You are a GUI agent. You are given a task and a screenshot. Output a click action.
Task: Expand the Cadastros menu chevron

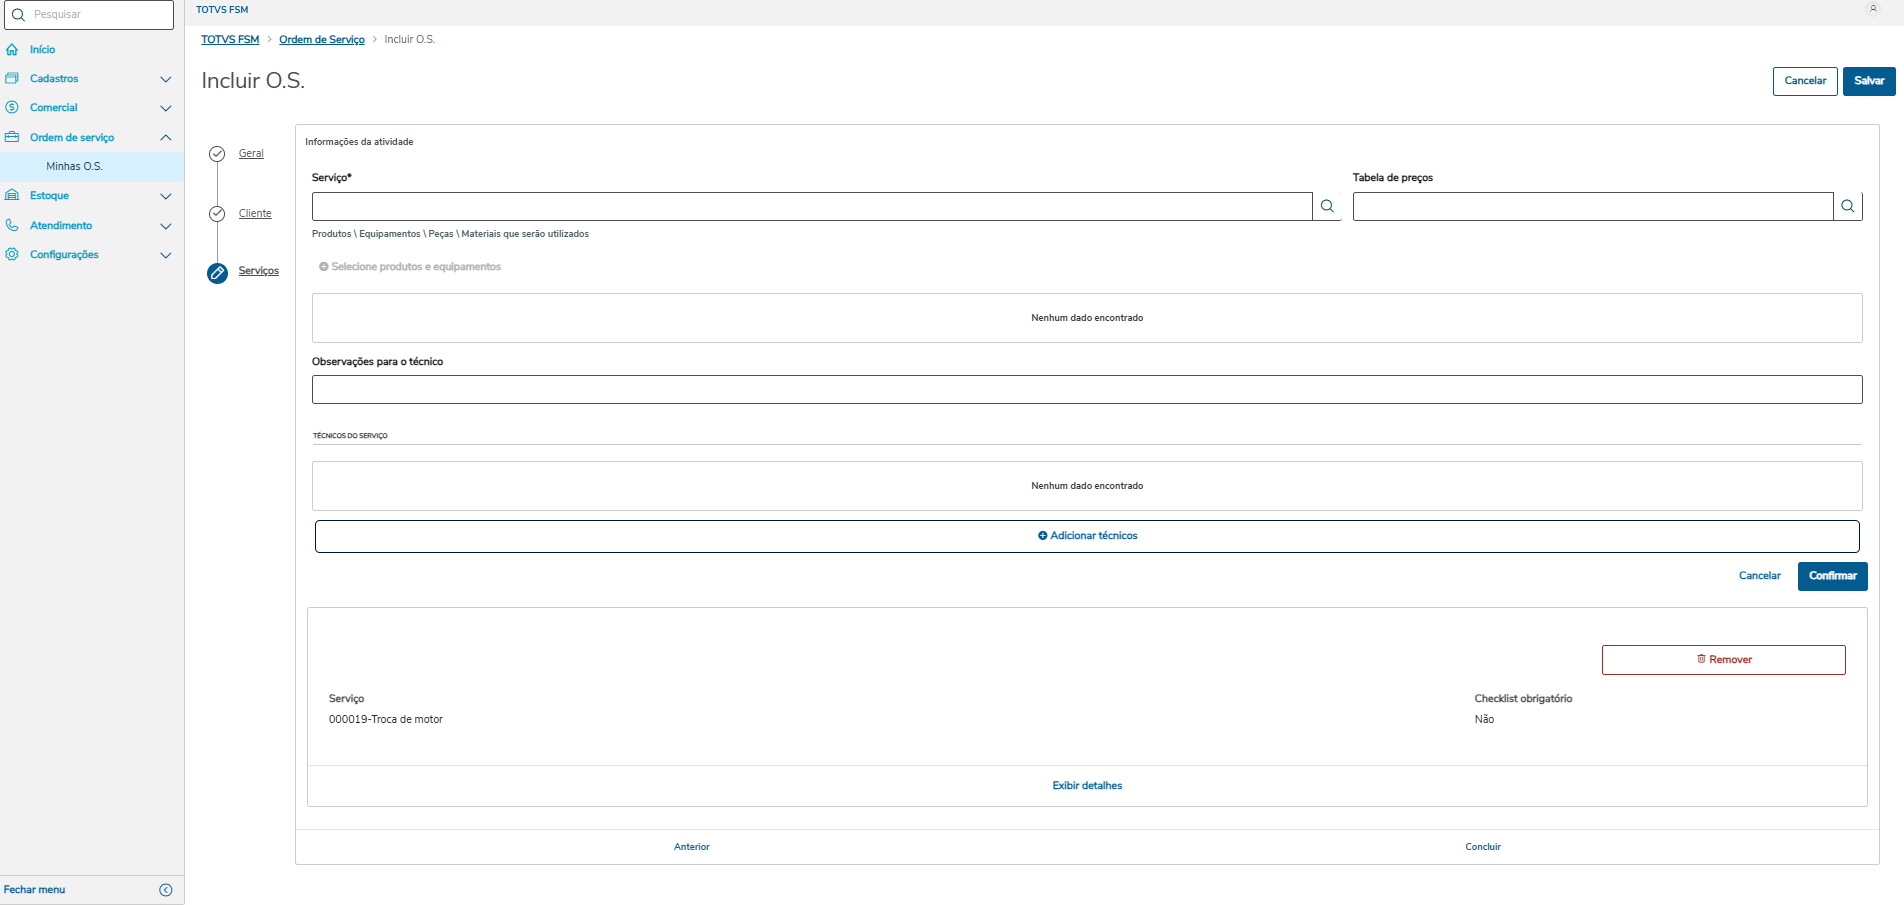point(166,79)
